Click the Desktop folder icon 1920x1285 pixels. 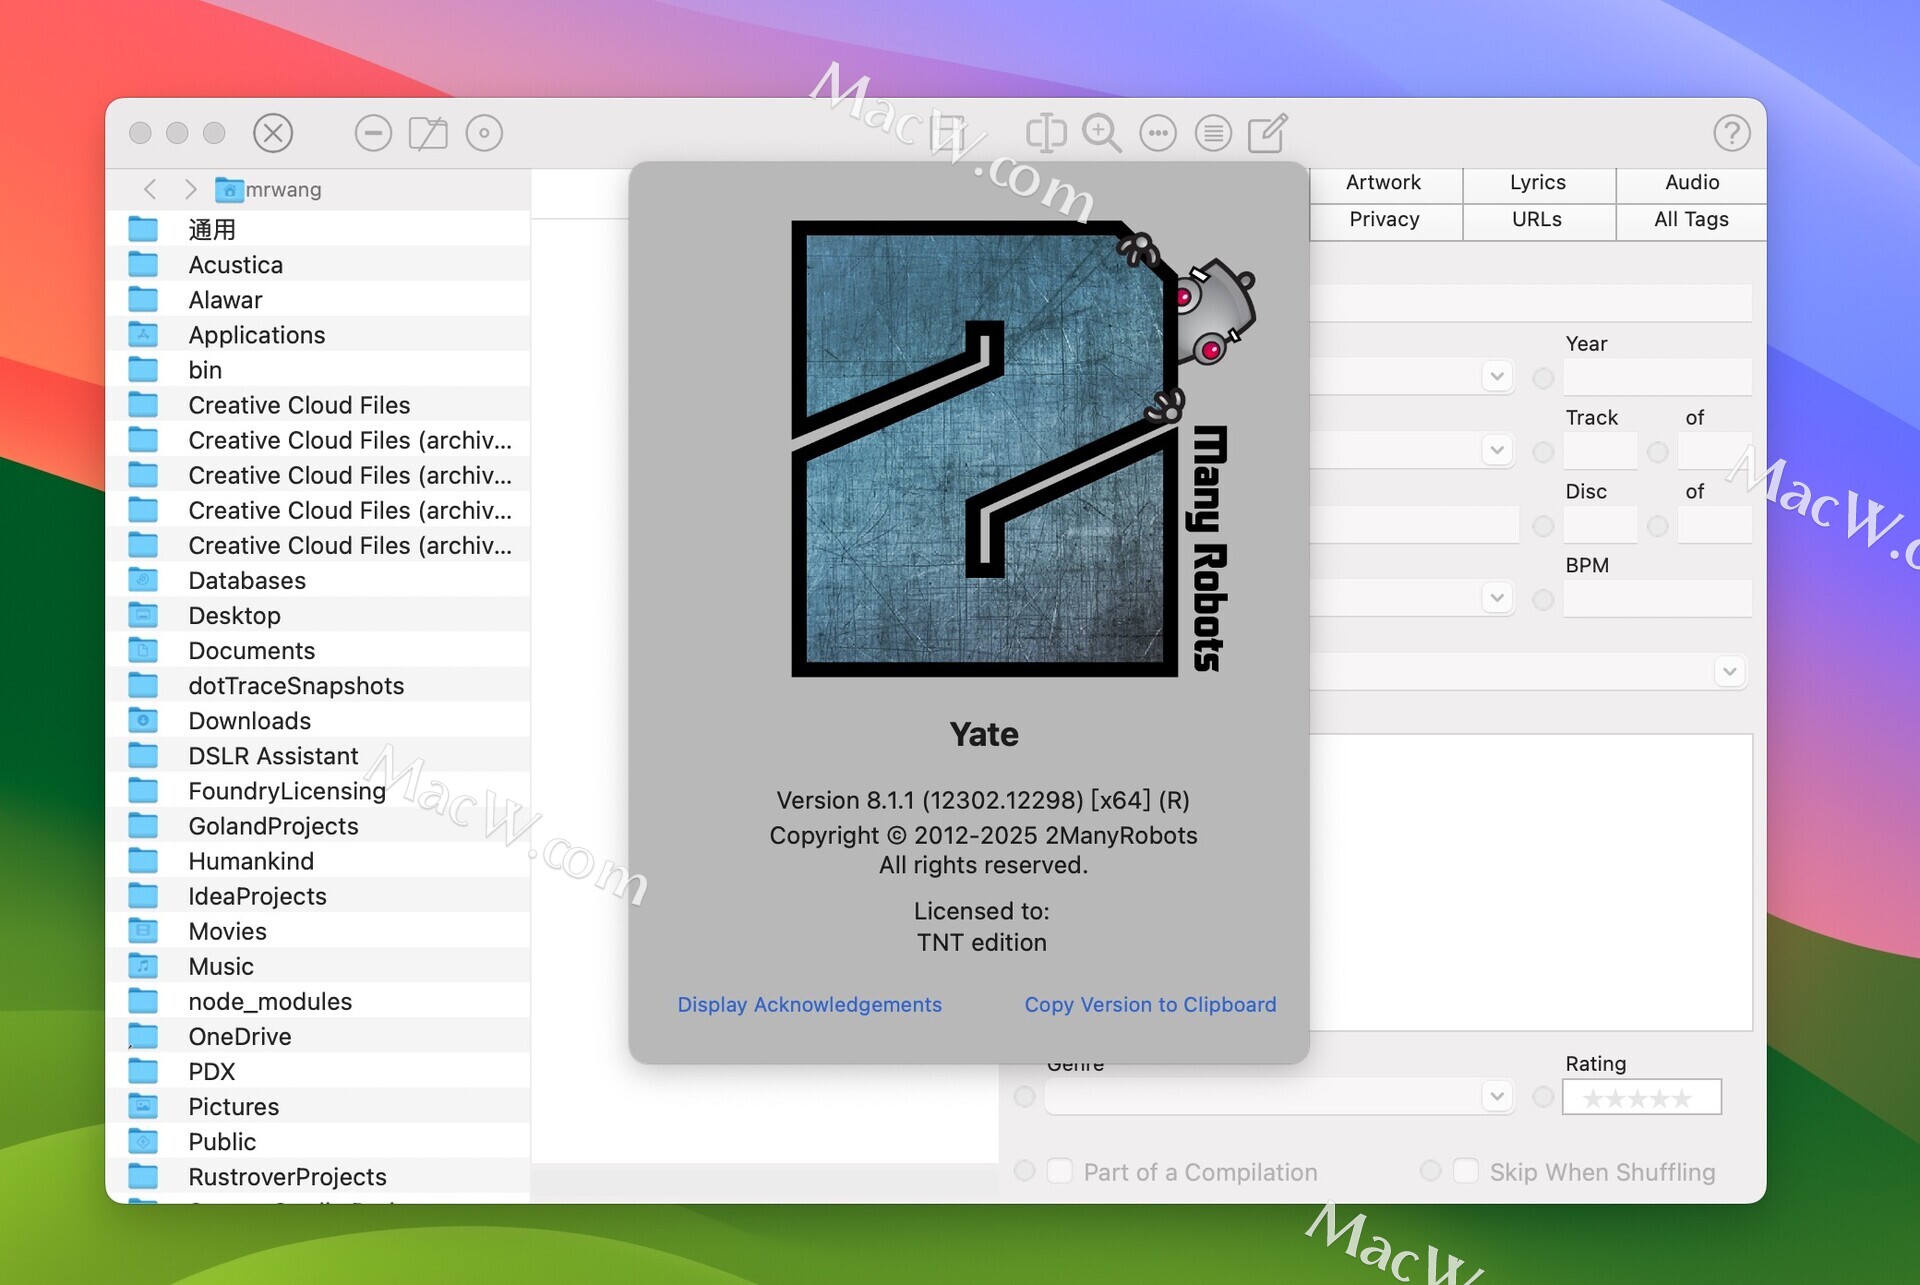tap(143, 615)
